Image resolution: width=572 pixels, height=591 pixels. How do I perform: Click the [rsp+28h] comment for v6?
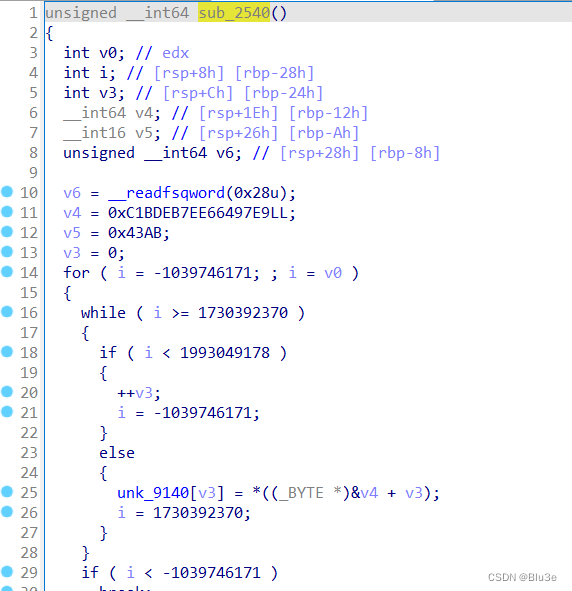(319, 153)
